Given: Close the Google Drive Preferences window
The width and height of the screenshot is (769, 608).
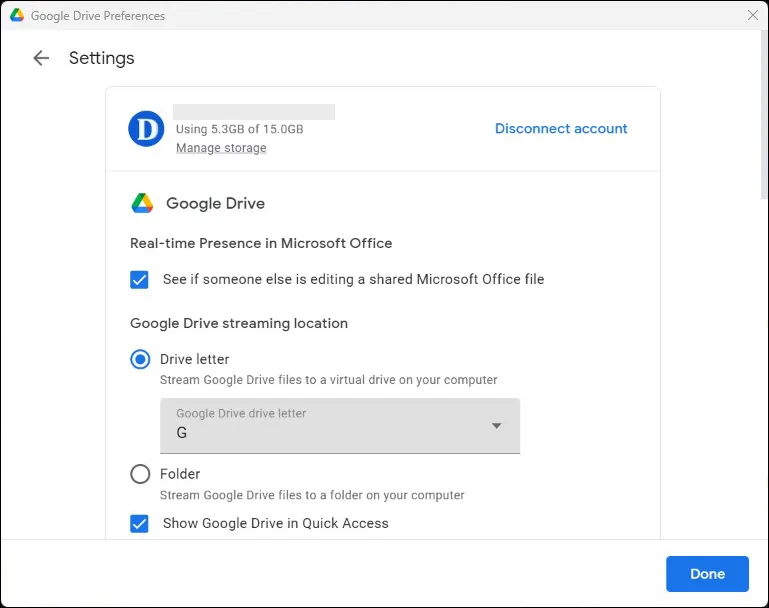Looking at the screenshot, I should tap(752, 16).
